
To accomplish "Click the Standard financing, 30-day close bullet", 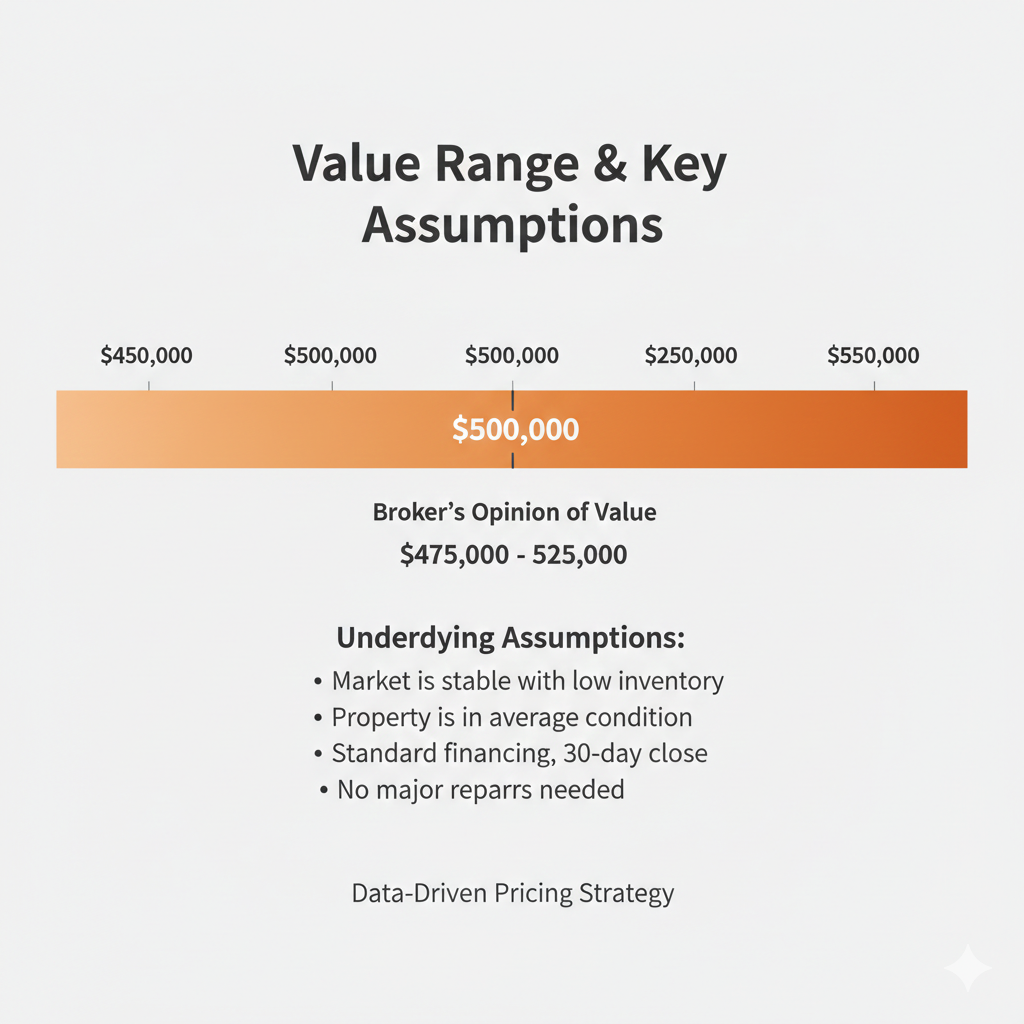I will click(x=511, y=753).
